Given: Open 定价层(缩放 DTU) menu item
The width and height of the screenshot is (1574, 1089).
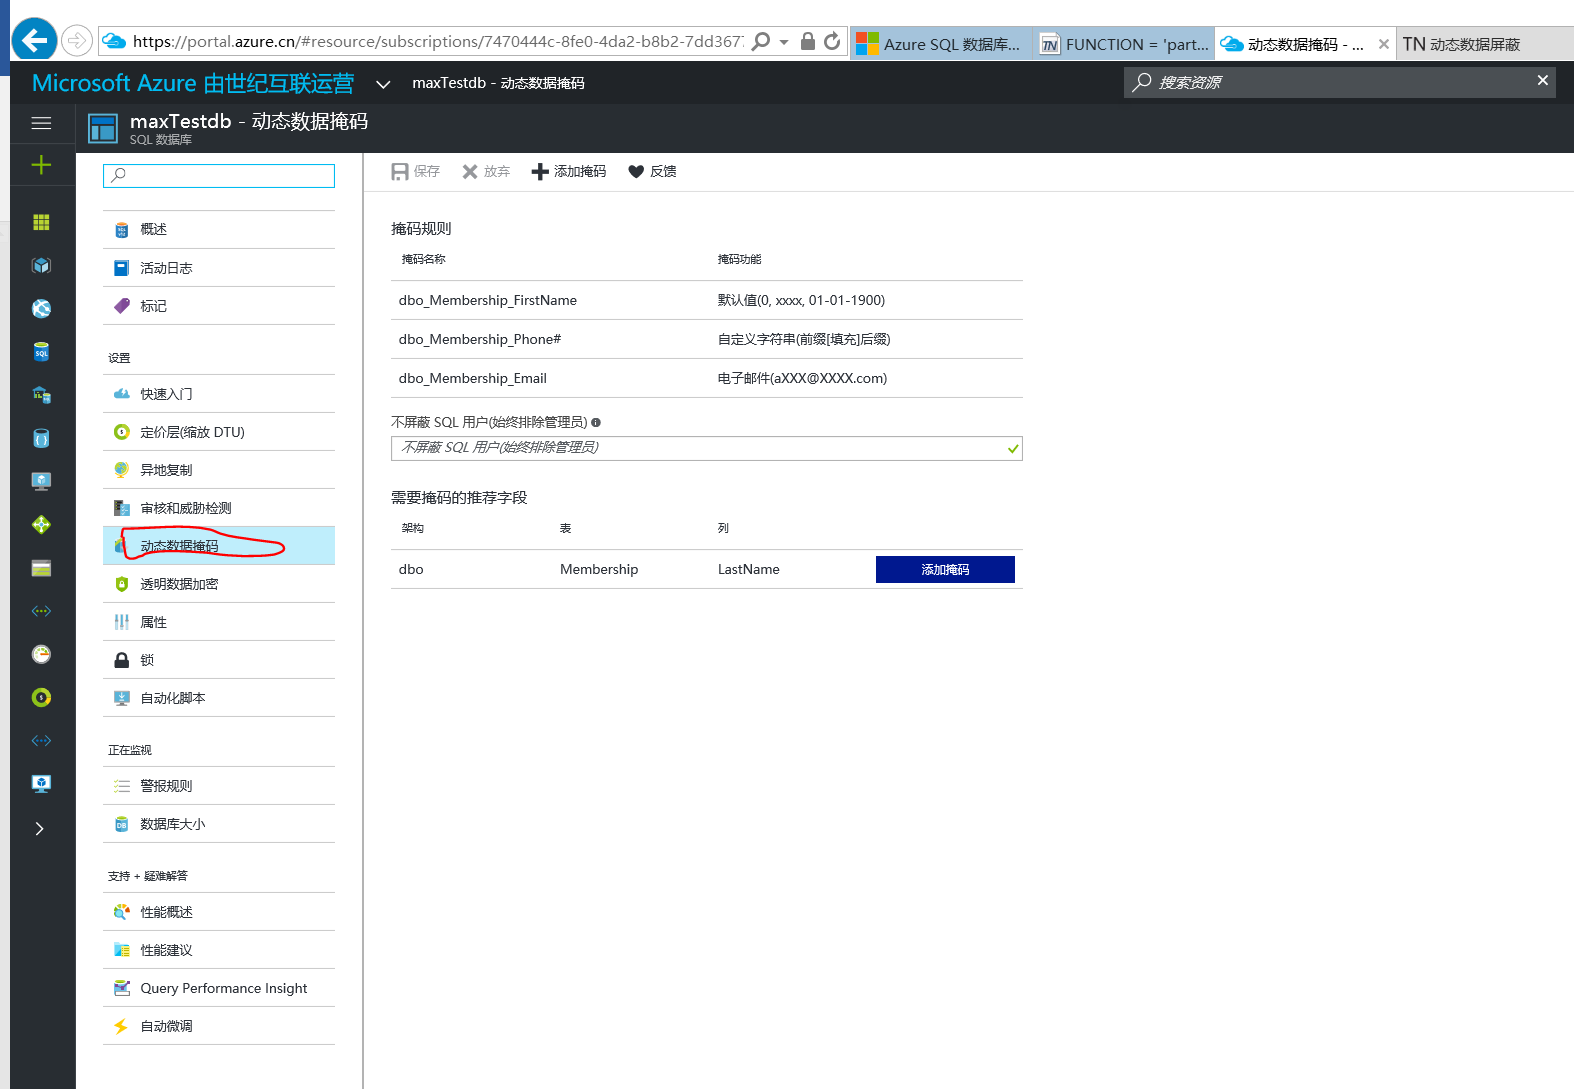Looking at the screenshot, I should pyautogui.click(x=219, y=432).
